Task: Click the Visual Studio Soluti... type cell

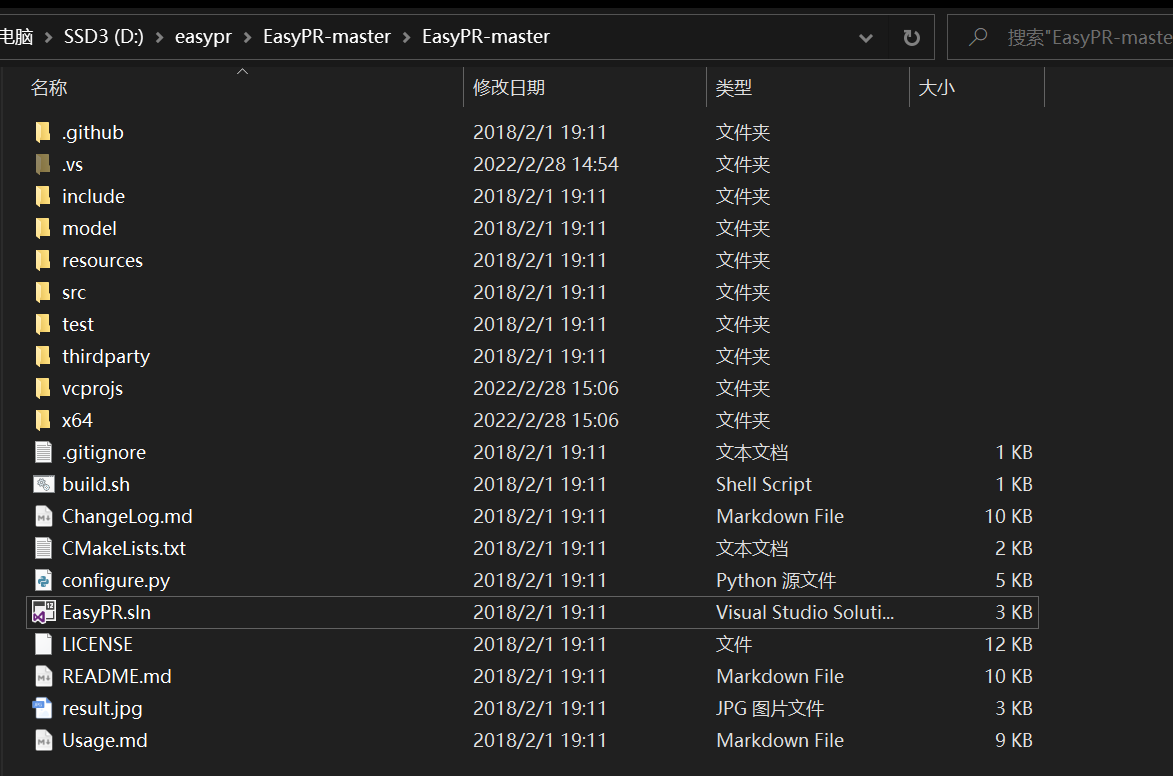Action: coord(805,612)
